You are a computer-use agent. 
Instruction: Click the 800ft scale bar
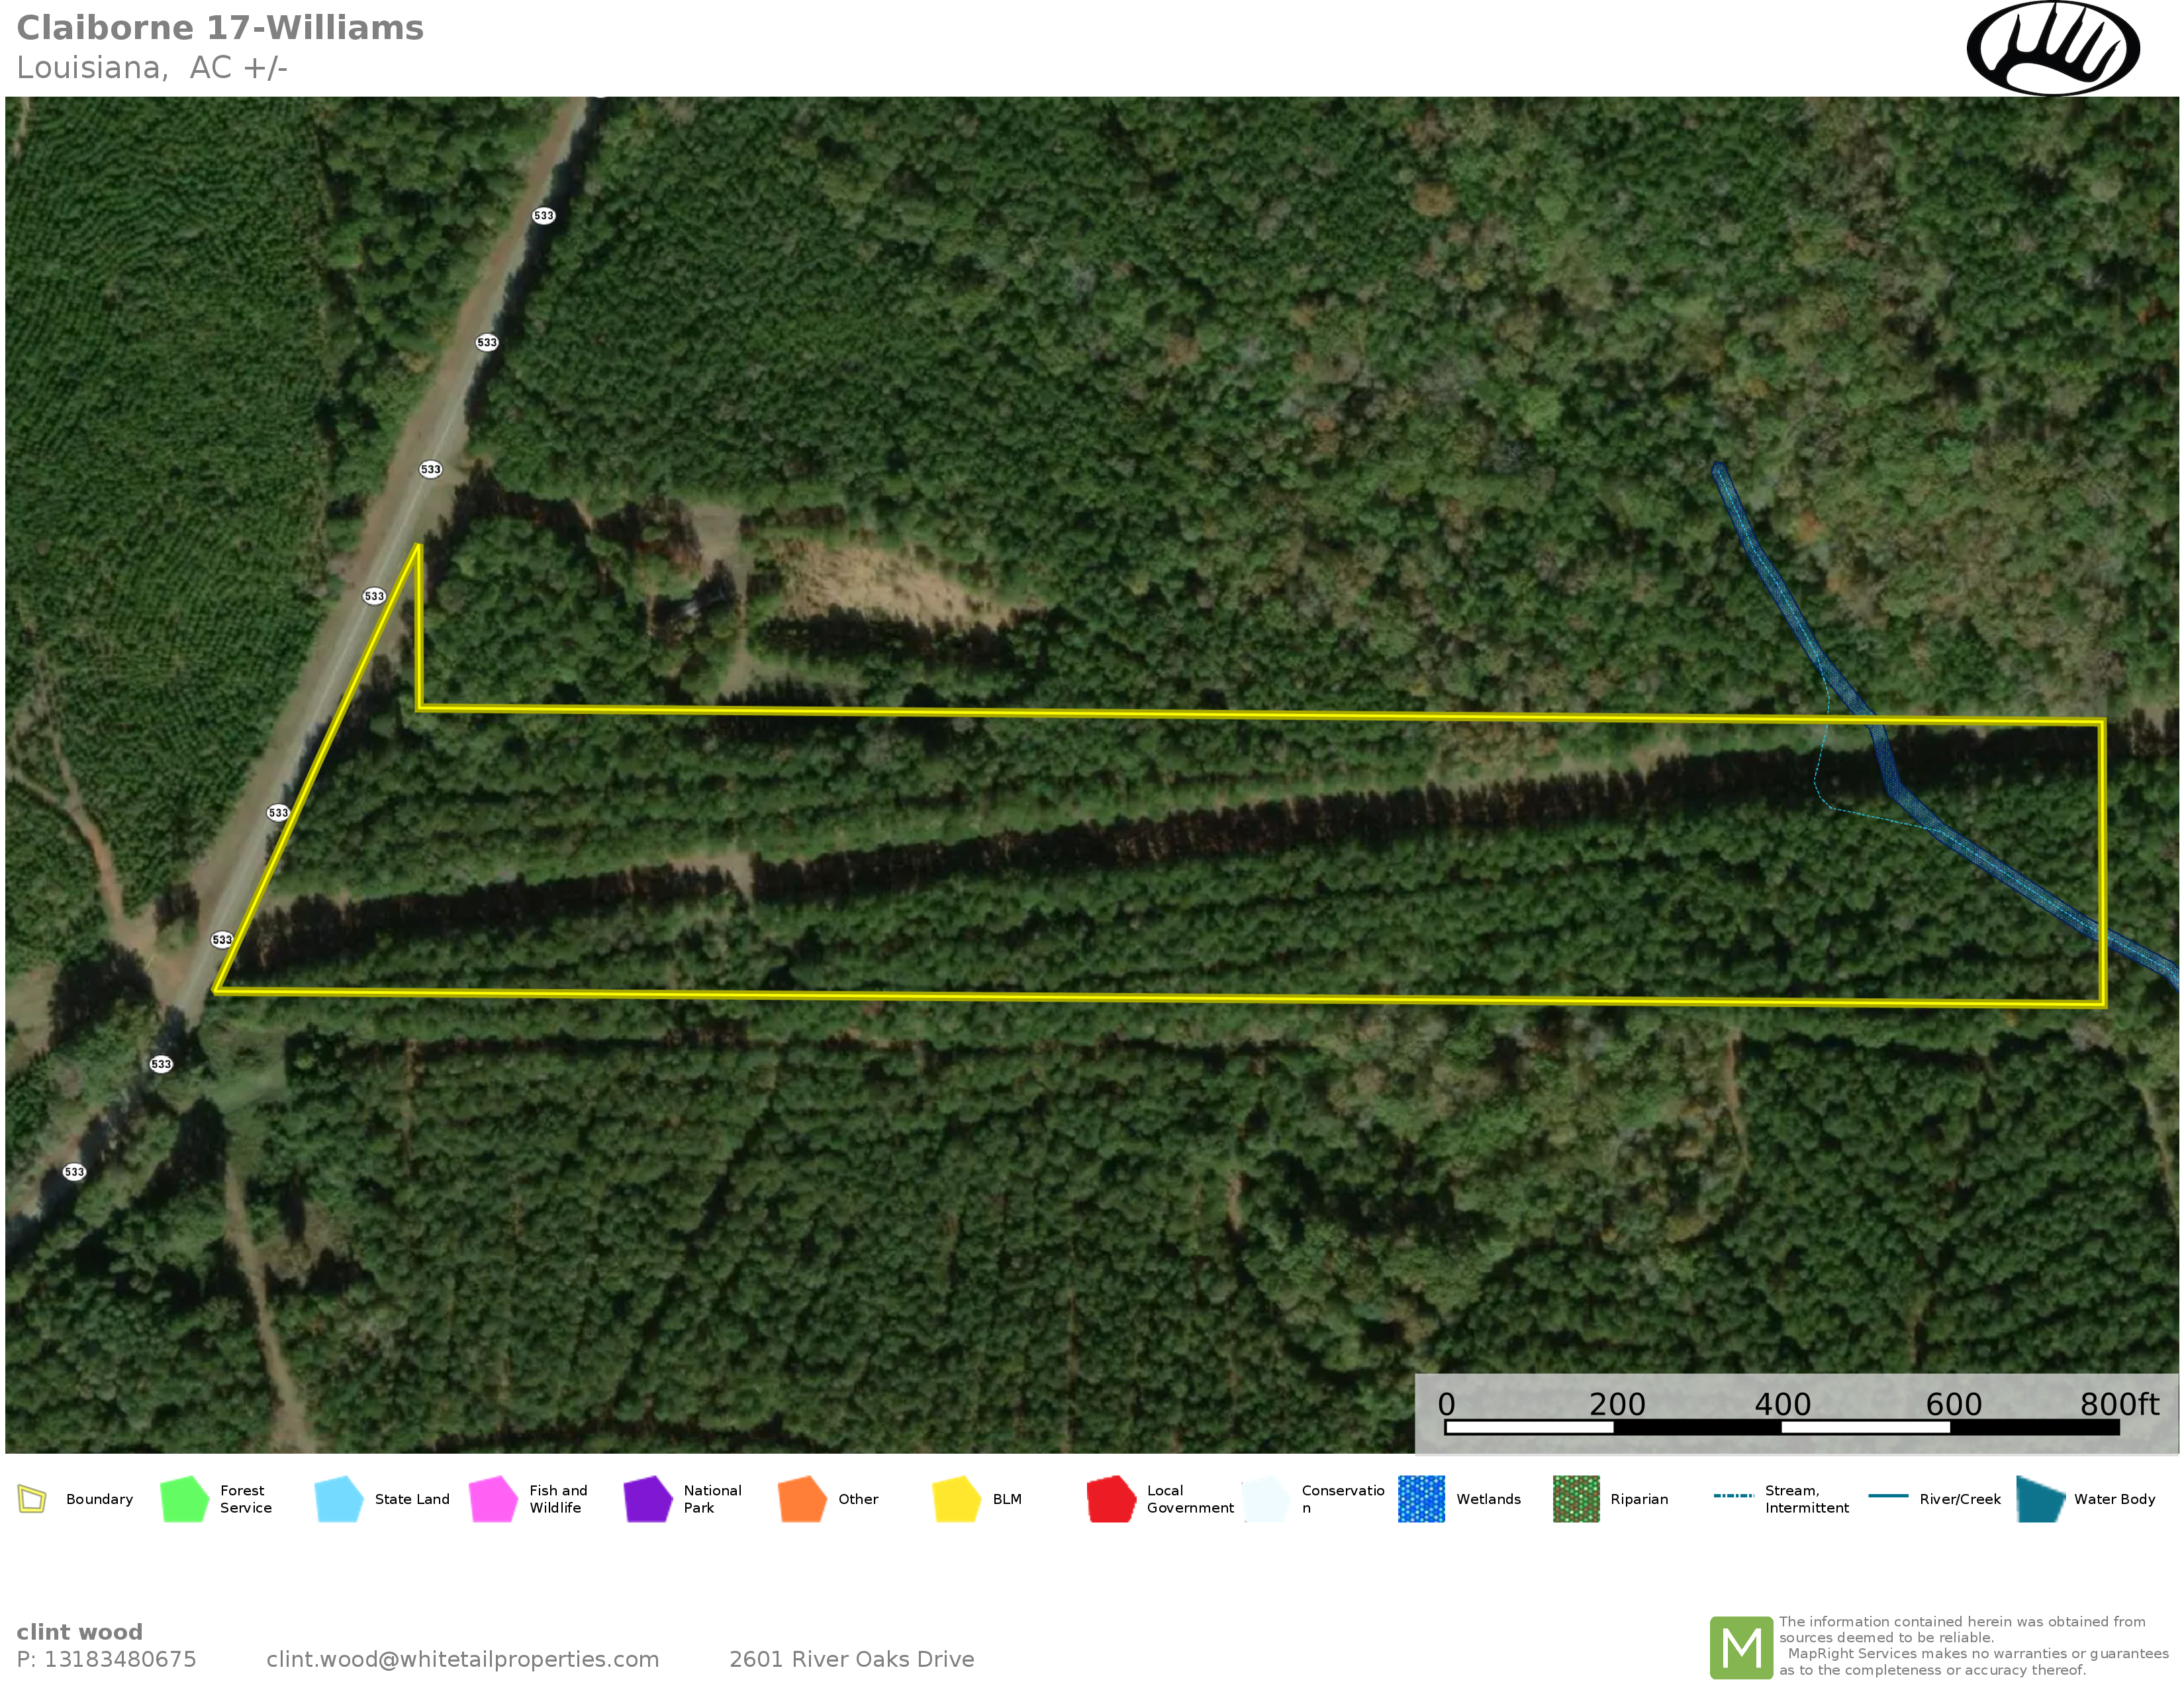tap(1782, 1427)
